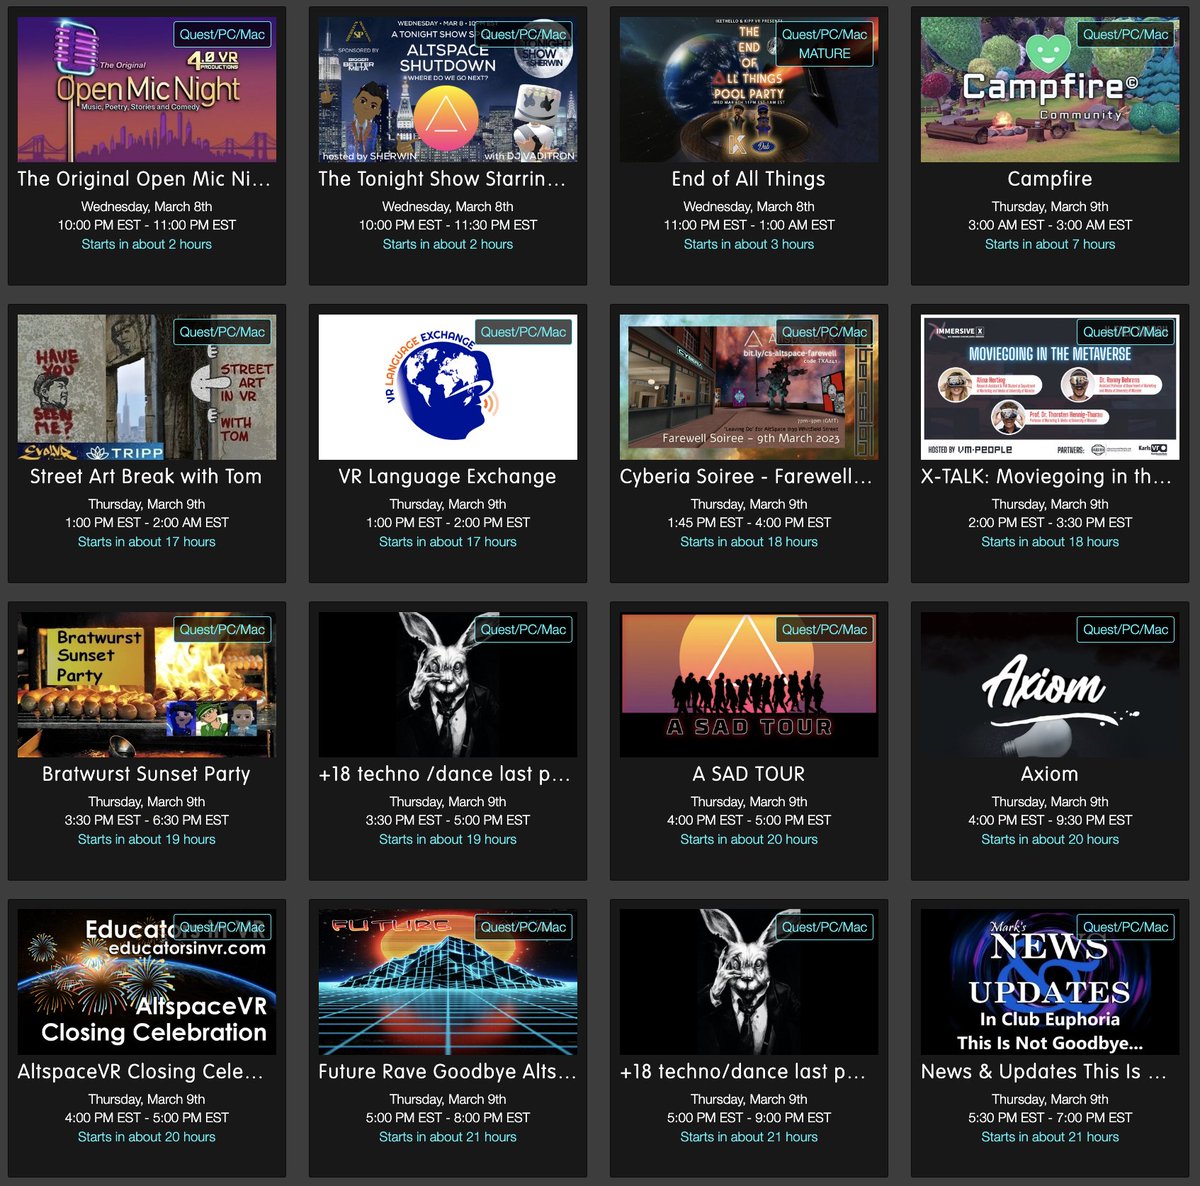
Task: Click the 'Future Rave Goodbye Alts...' title
Action: pos(447,1071)
